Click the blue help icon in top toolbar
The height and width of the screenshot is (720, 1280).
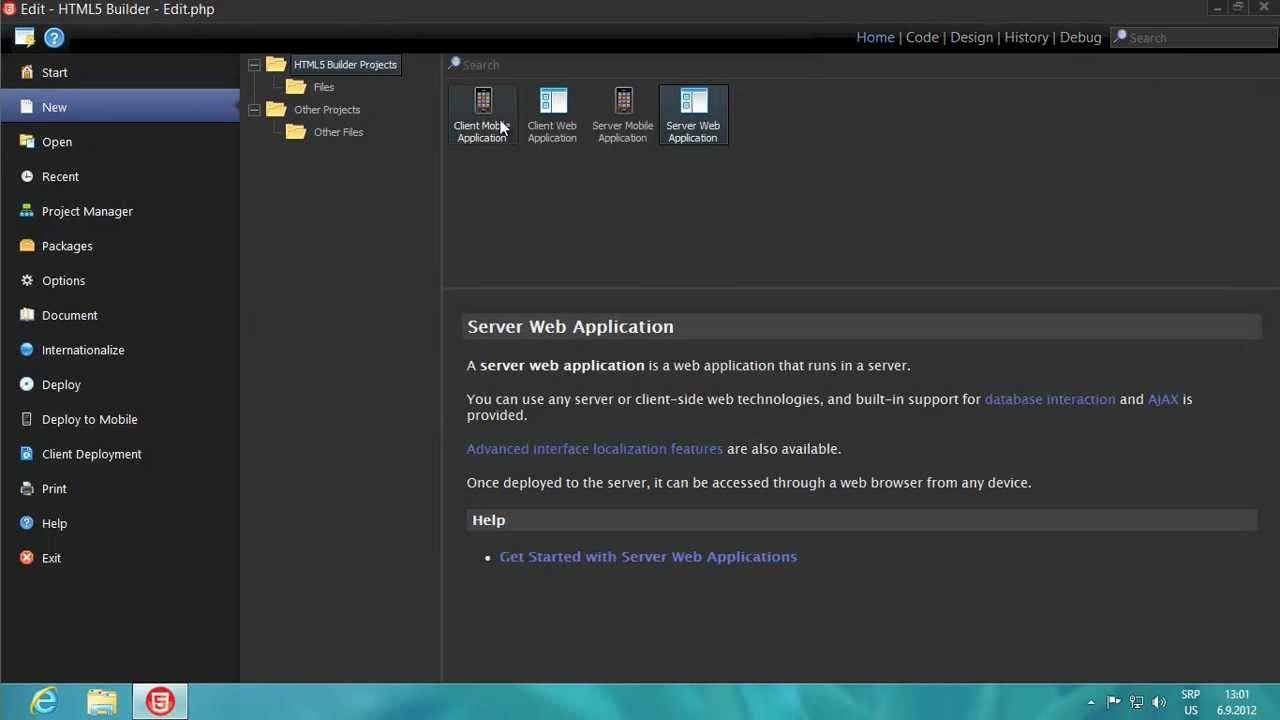tap(54, 38)
